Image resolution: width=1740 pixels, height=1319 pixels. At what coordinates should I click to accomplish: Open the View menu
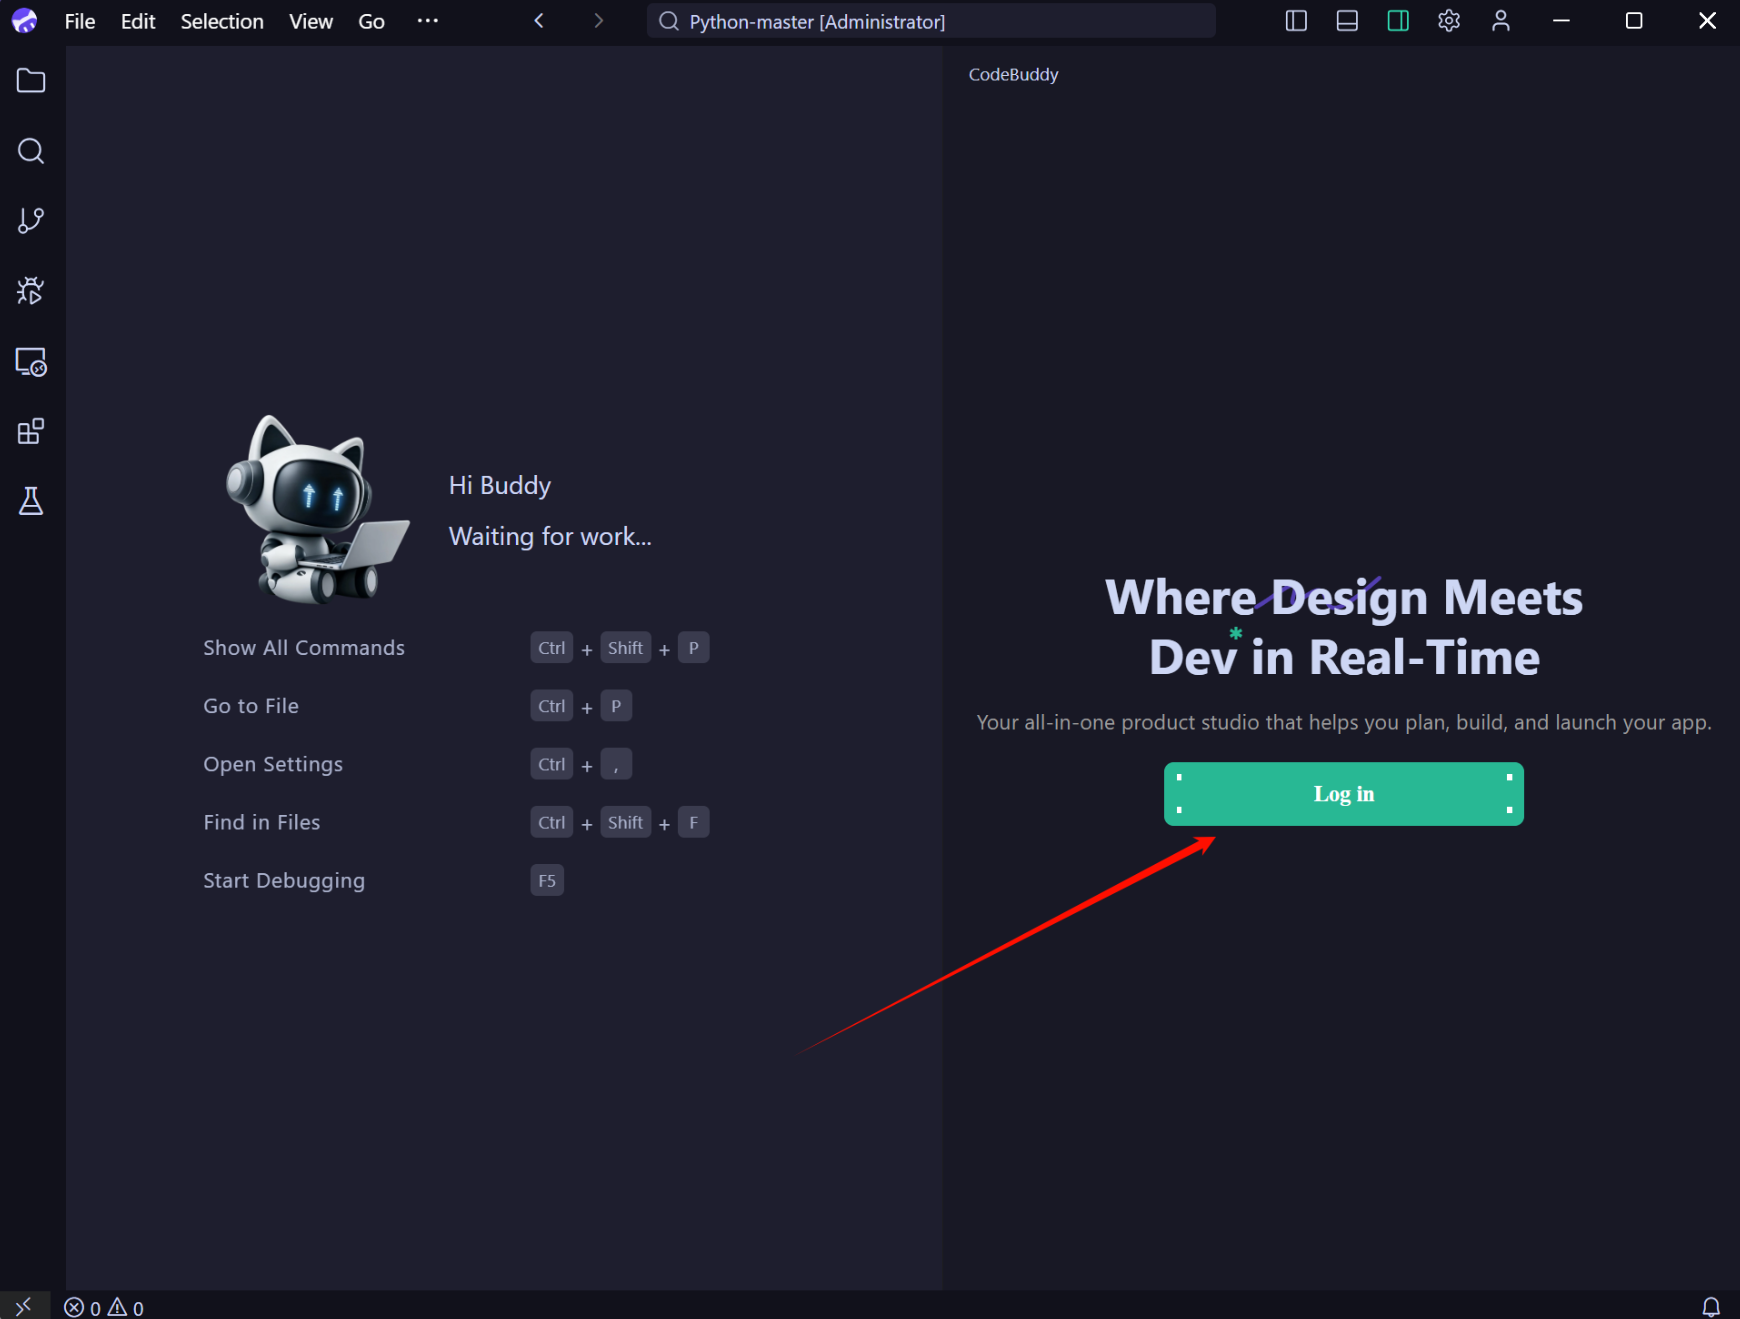point(310,21)
